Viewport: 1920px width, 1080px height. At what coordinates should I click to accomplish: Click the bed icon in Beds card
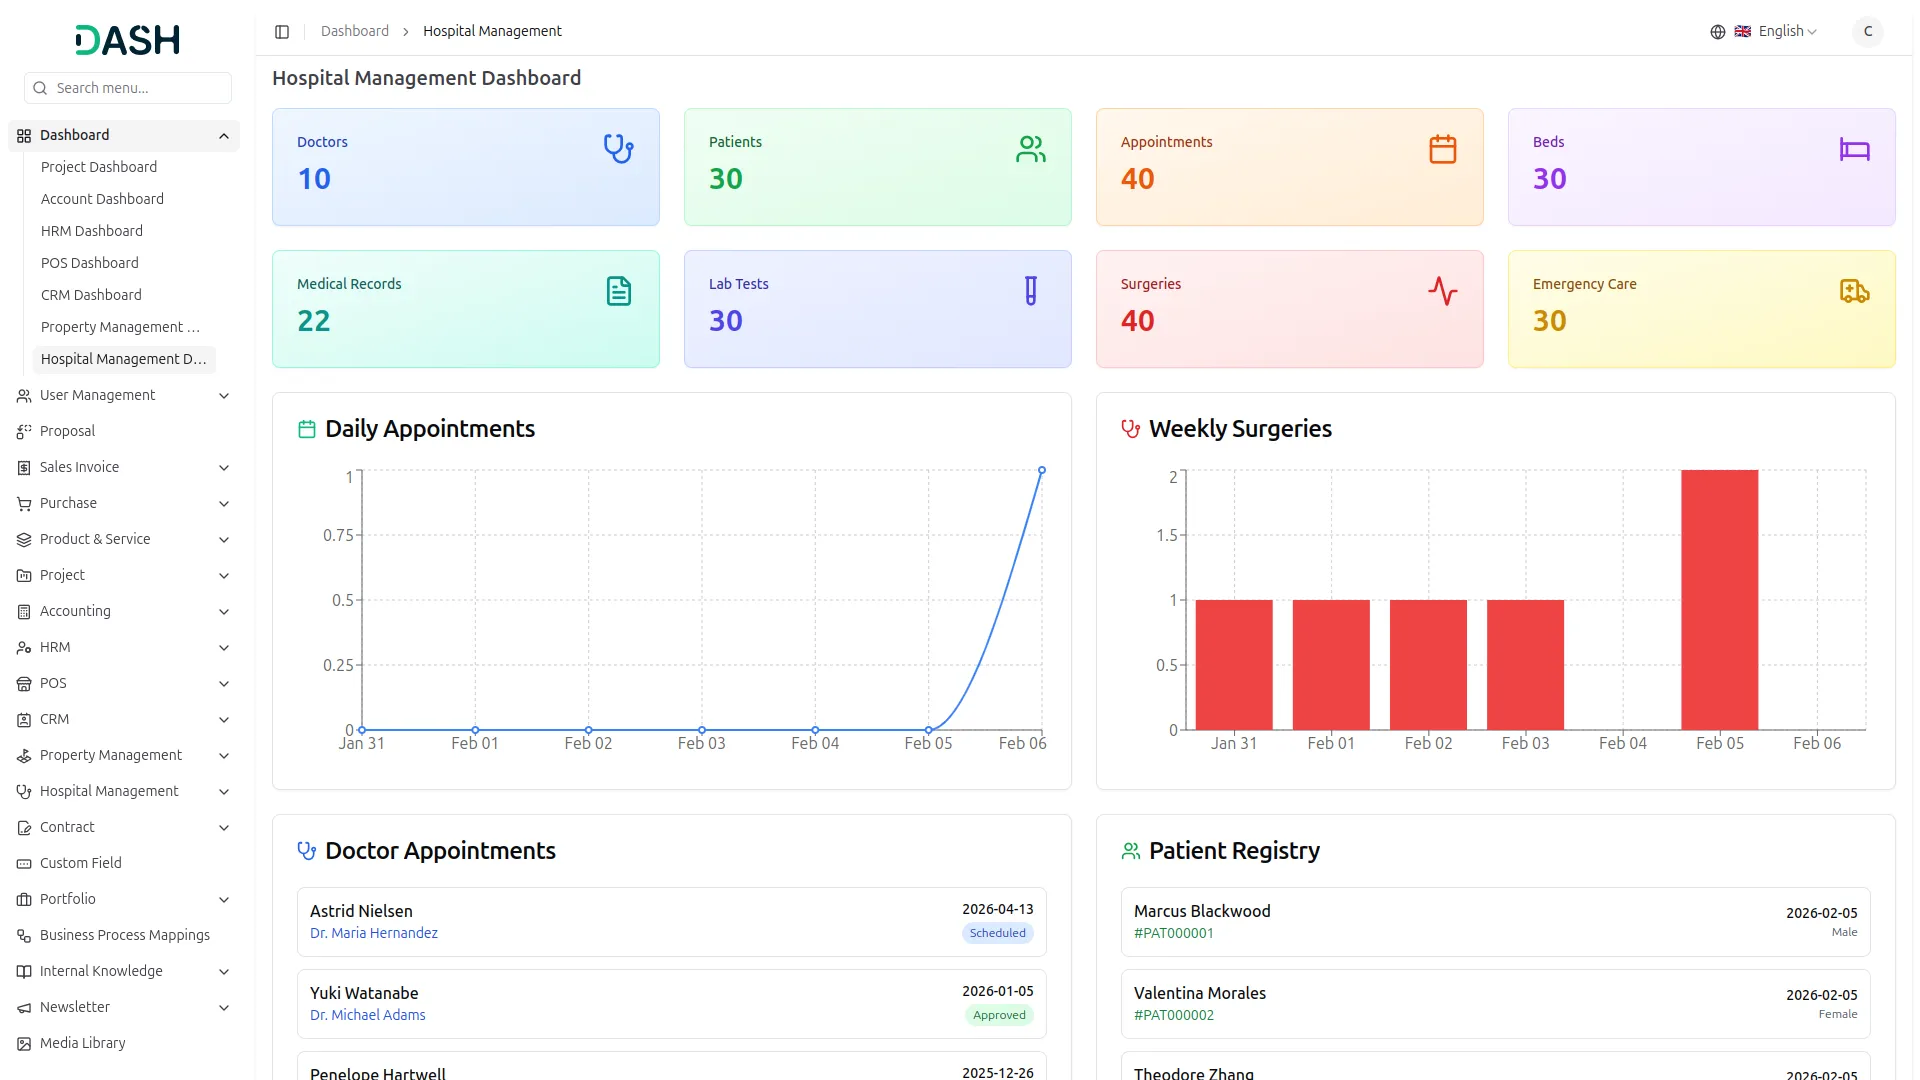point(1854,149)
